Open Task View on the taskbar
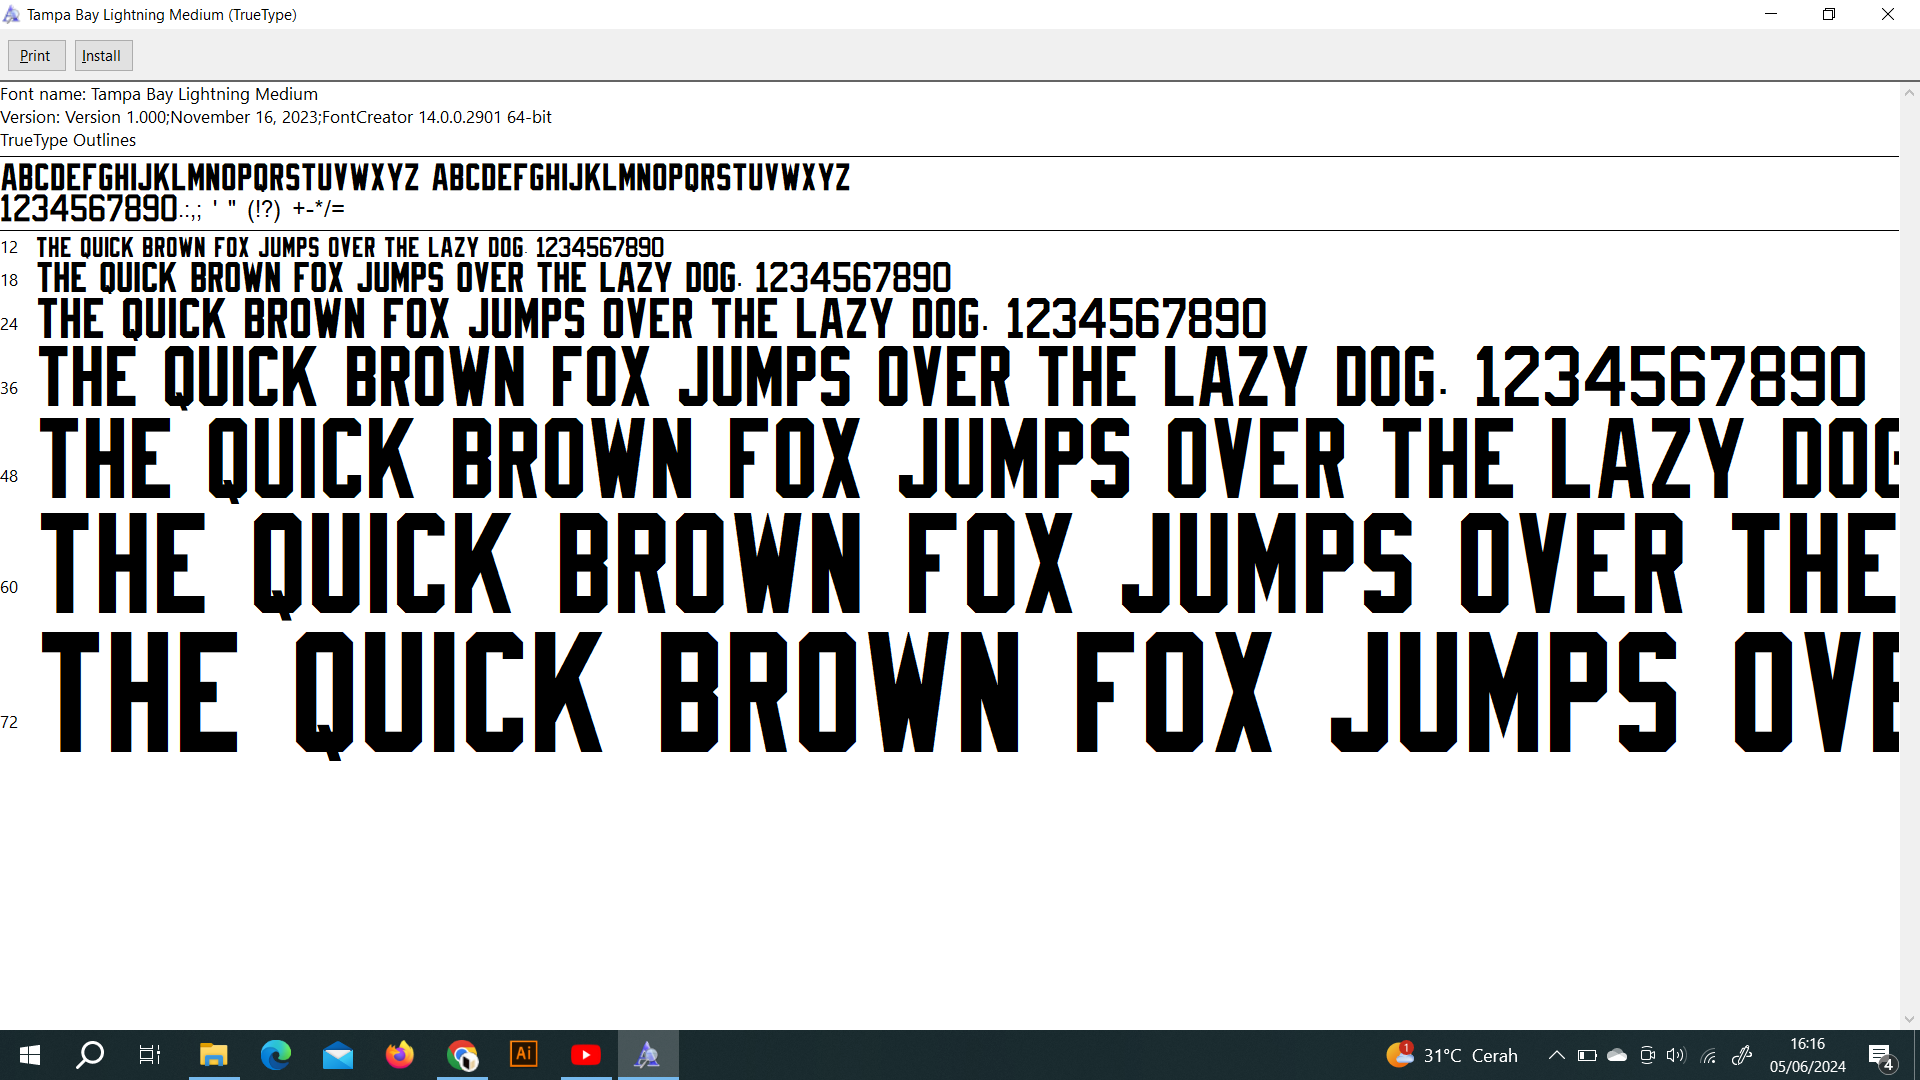 [x=150, y=1055]
